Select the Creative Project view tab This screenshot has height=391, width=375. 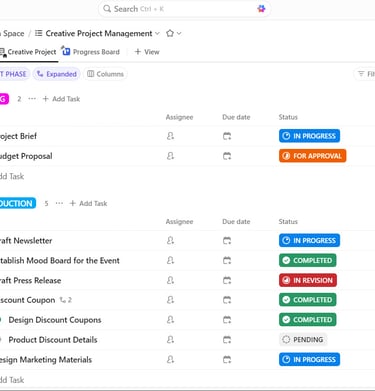[x=29, y=52]
